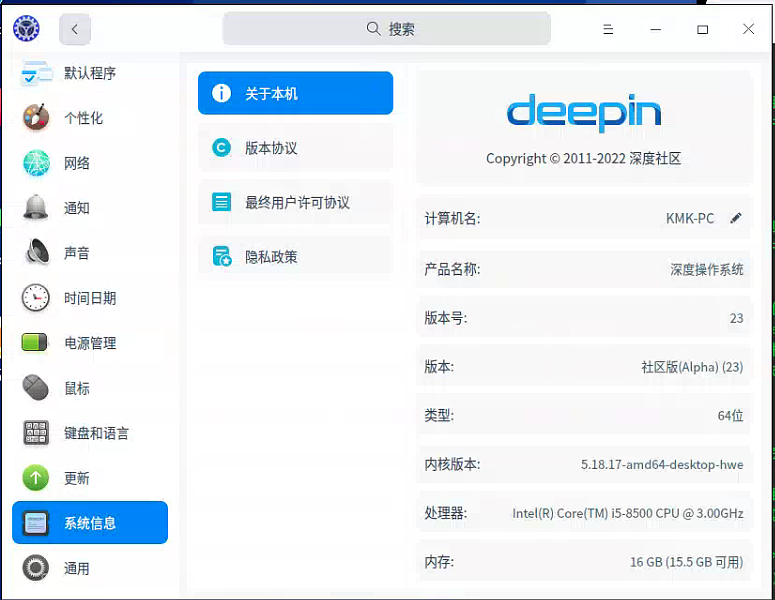Open 更新 label in sidebar
The height and width of the screenshot is (600, 775).
point(77,478)
